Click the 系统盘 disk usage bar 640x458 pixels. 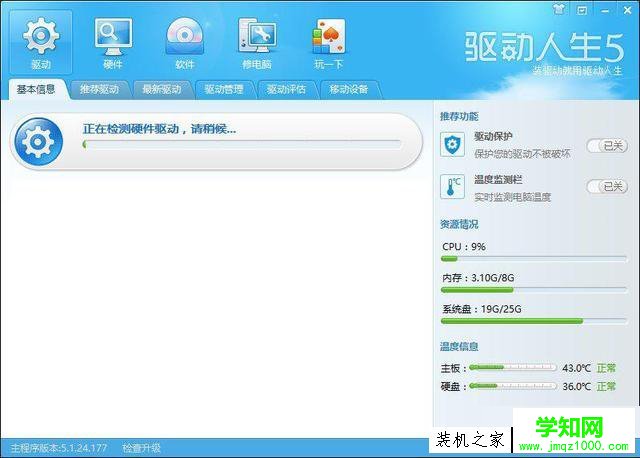(x=534, y=321)
